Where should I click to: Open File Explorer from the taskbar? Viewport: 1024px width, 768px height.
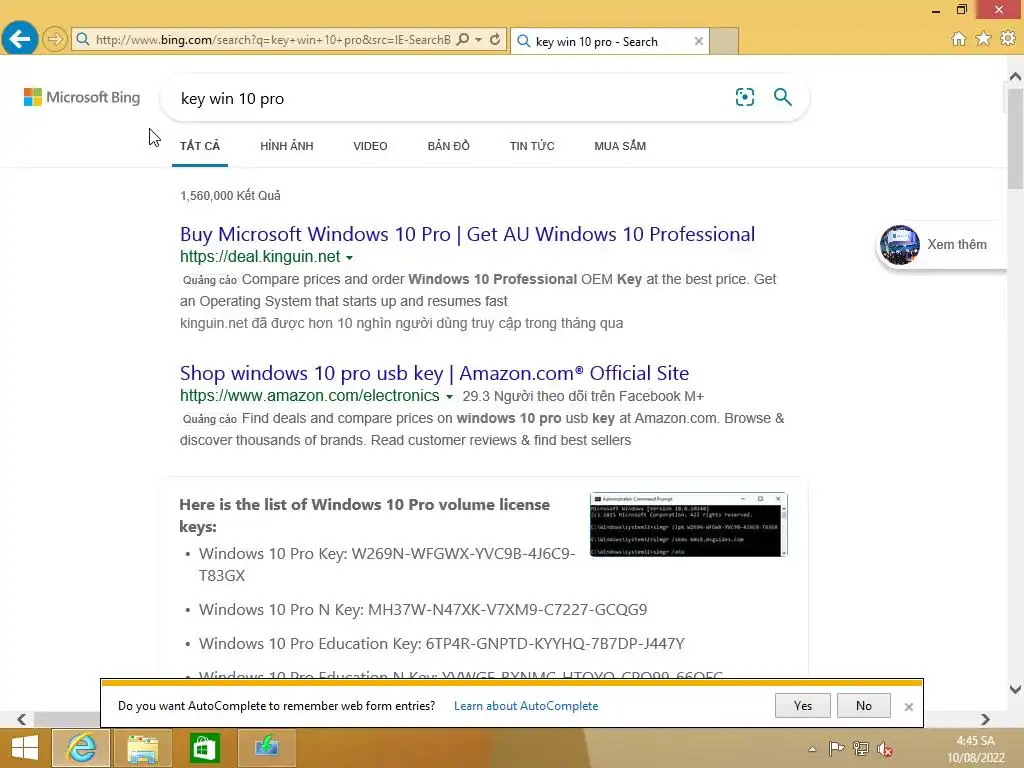[142, 748]
